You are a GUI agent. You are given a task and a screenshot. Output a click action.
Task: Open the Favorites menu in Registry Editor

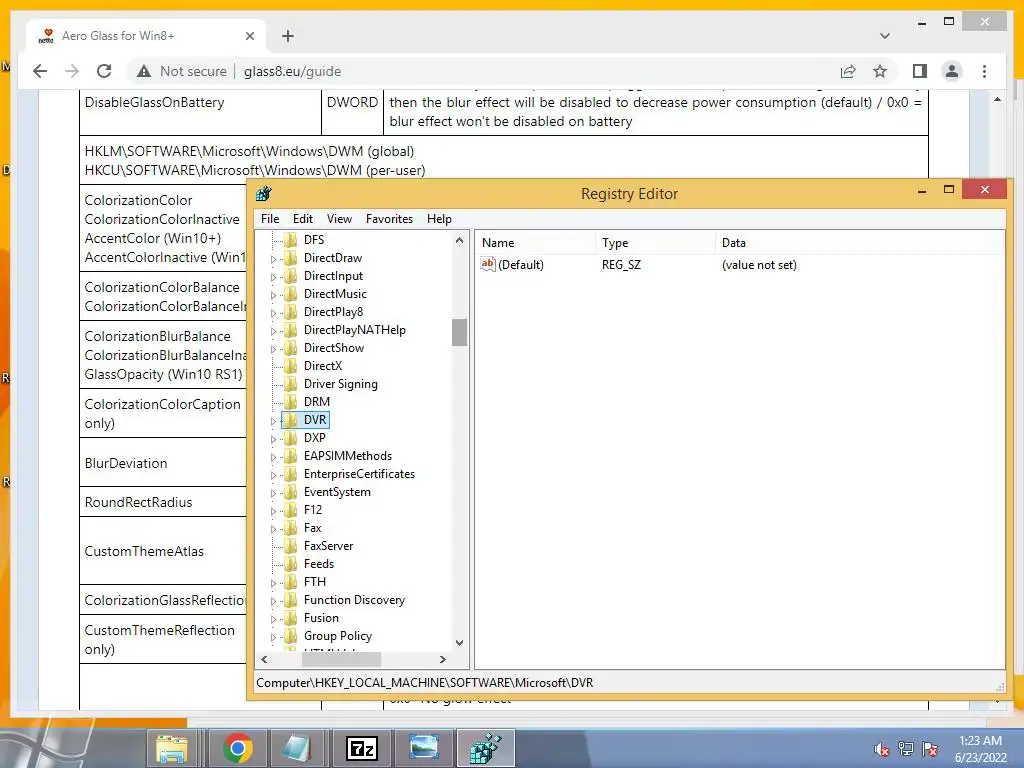tap(389, 219)
